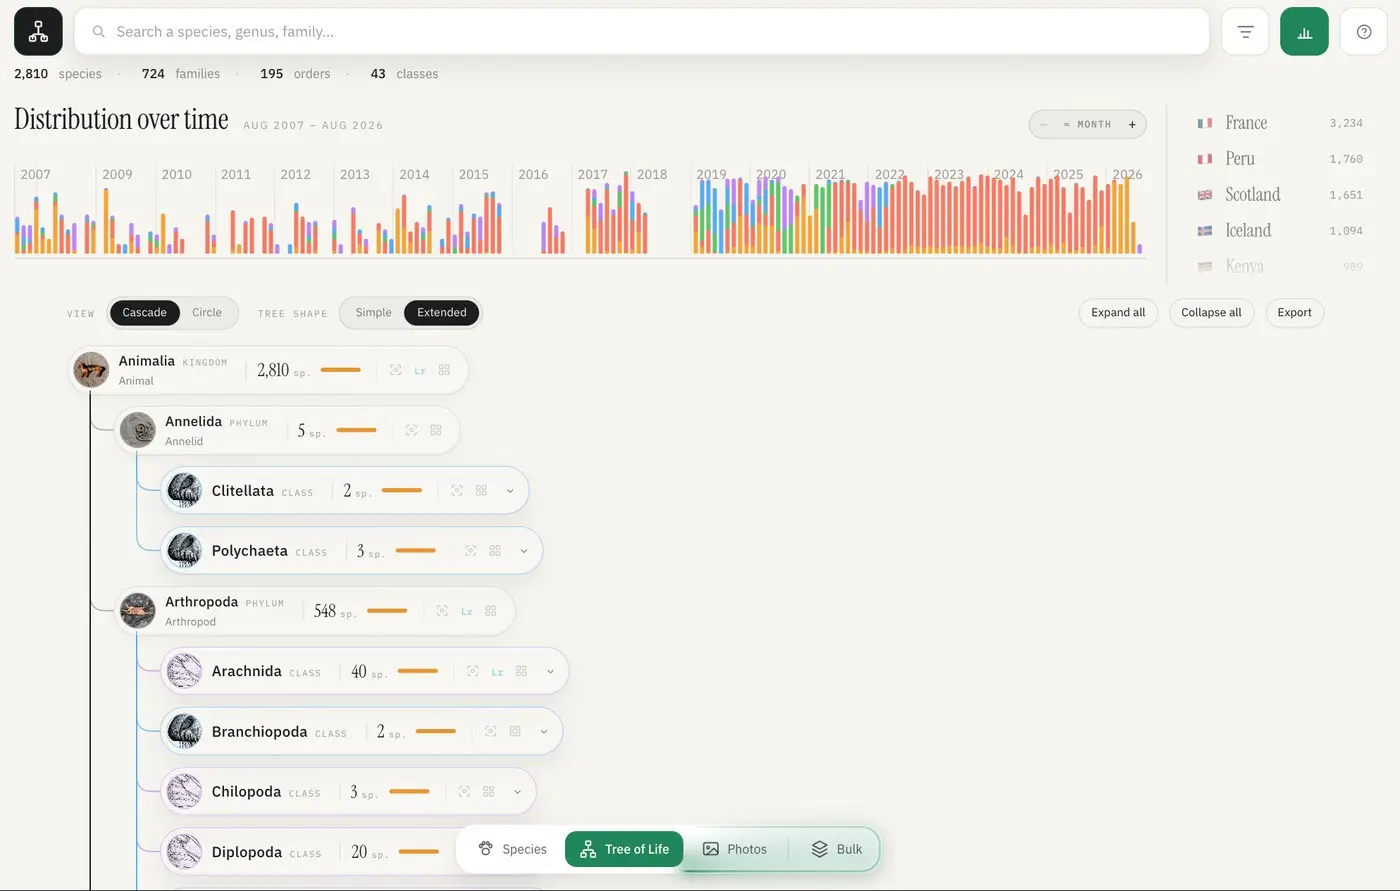The image size is (1400, 891).
Task: Increase the Month granularity with plus
Action: coord(1132,124)
